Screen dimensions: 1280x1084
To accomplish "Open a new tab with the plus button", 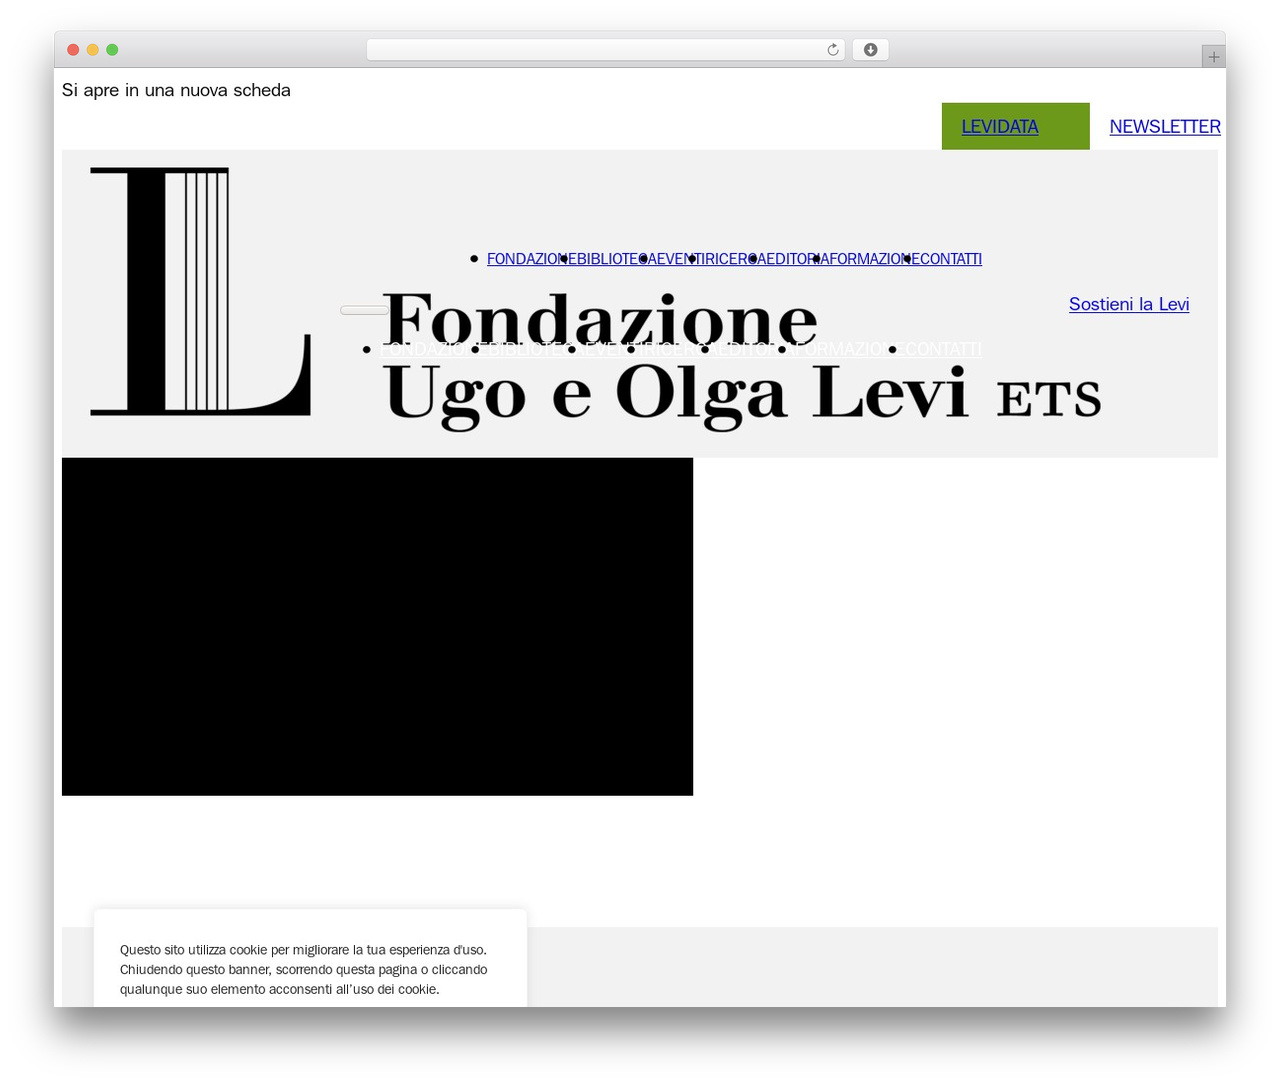I will click(1213, 57).
